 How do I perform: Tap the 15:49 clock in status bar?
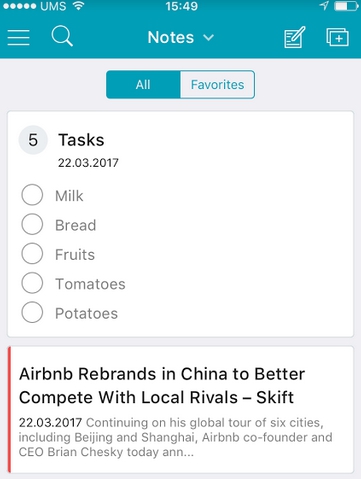click(182, 6)
